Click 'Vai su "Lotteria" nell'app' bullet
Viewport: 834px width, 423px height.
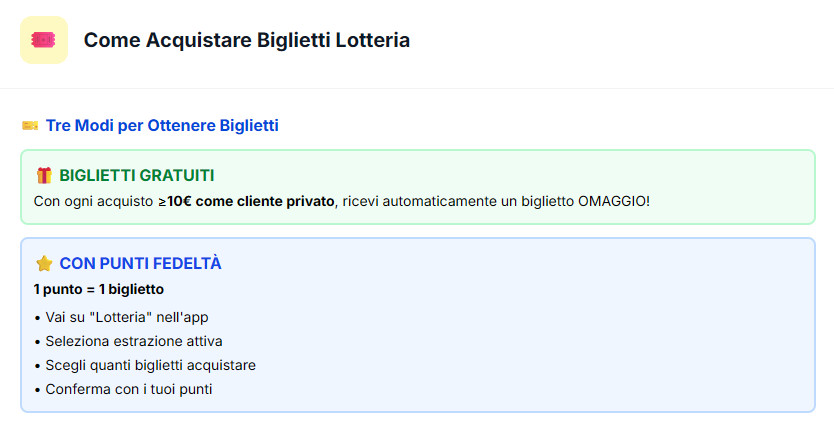127,317
